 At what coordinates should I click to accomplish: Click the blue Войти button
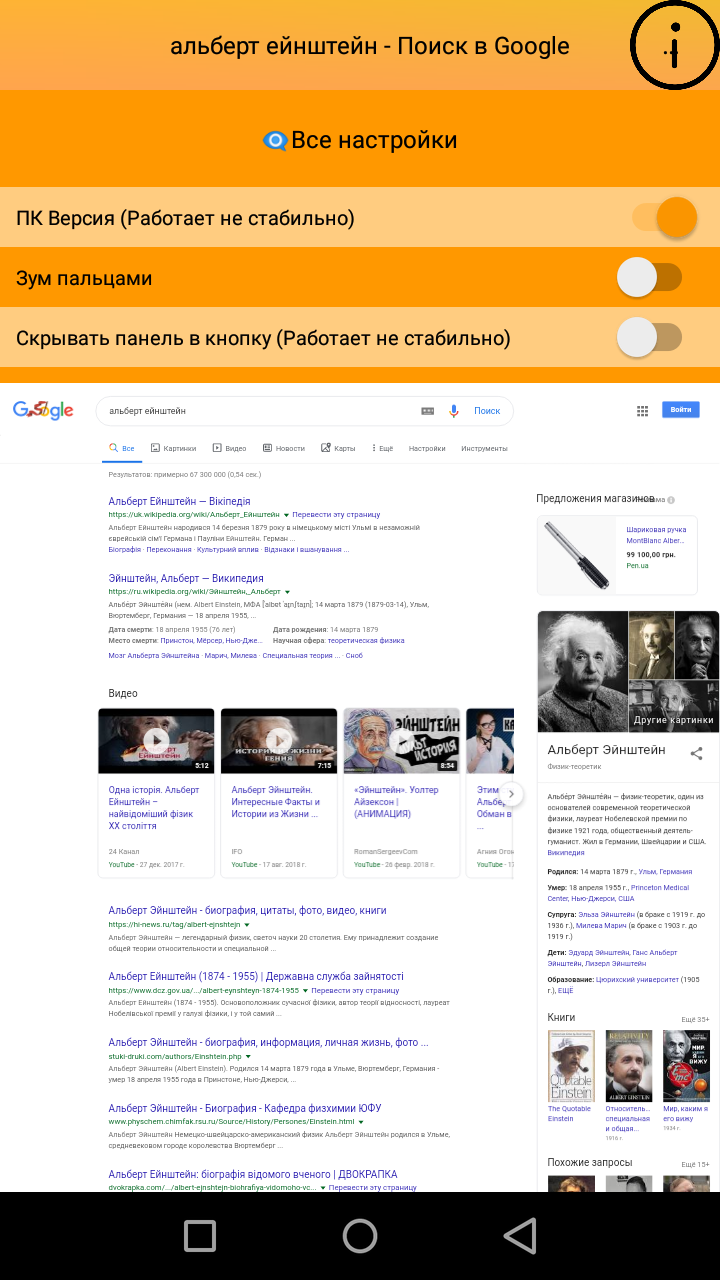(x=681, y=410)
